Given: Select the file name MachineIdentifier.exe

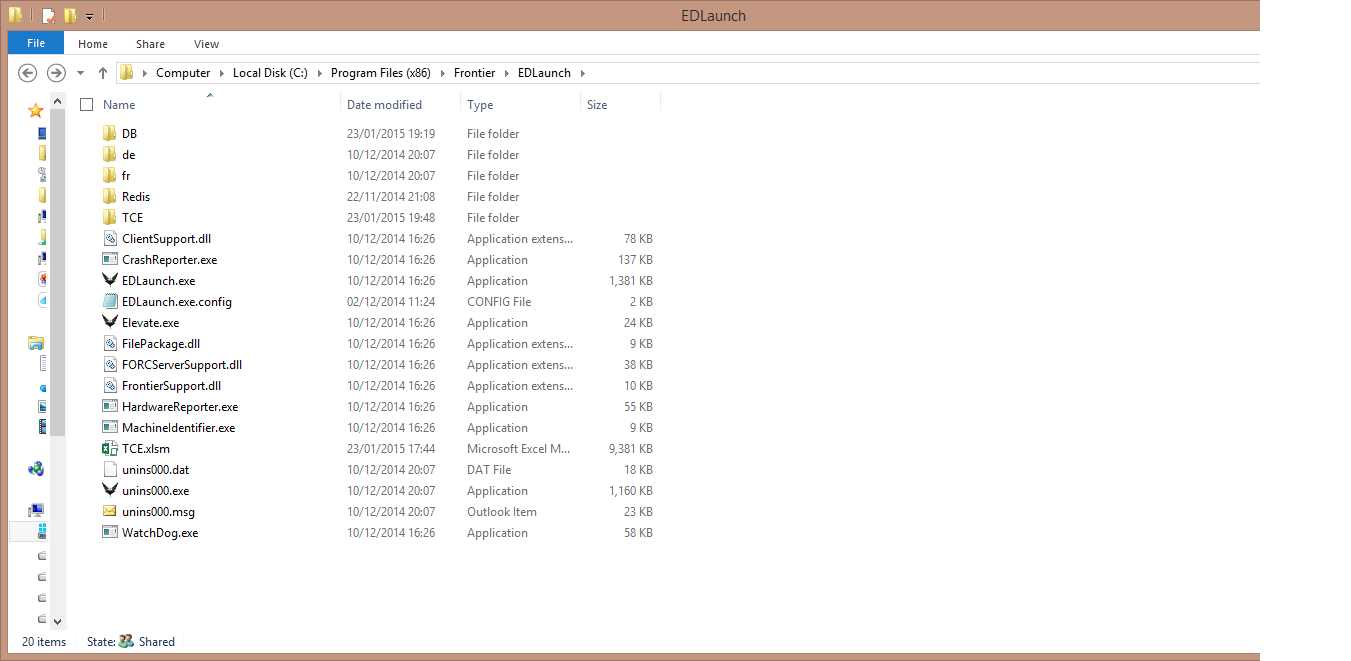Looking at the screenshot, I should pyautogui.click(x=179, y=428).
